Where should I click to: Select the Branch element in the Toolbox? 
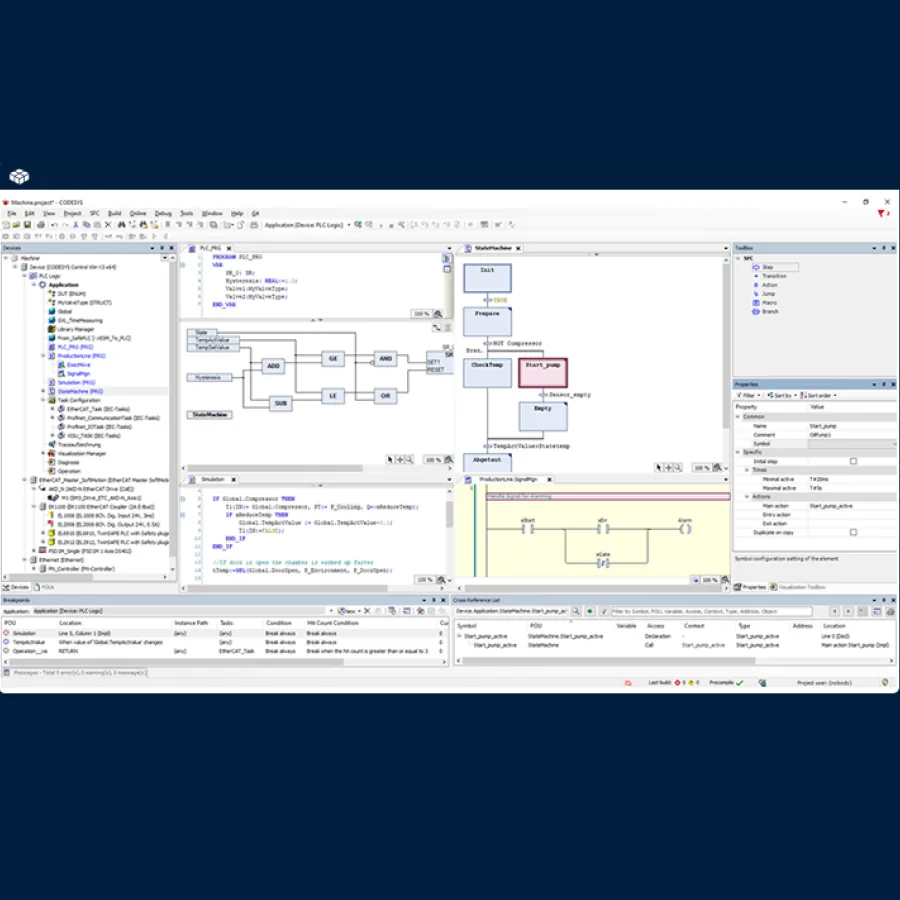click(x=769, y=311)
